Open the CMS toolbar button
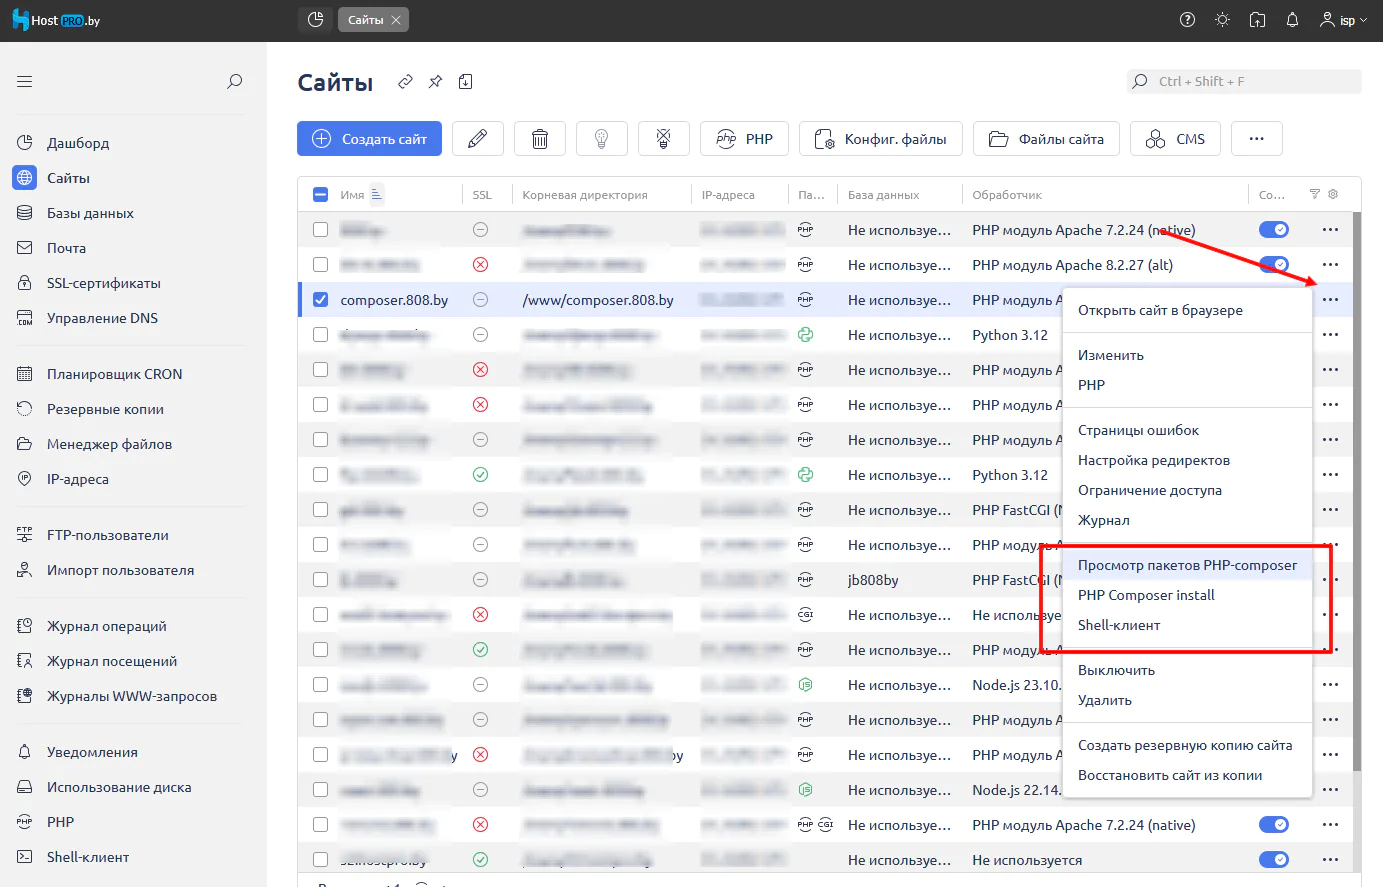 (x=1175, y=139)
